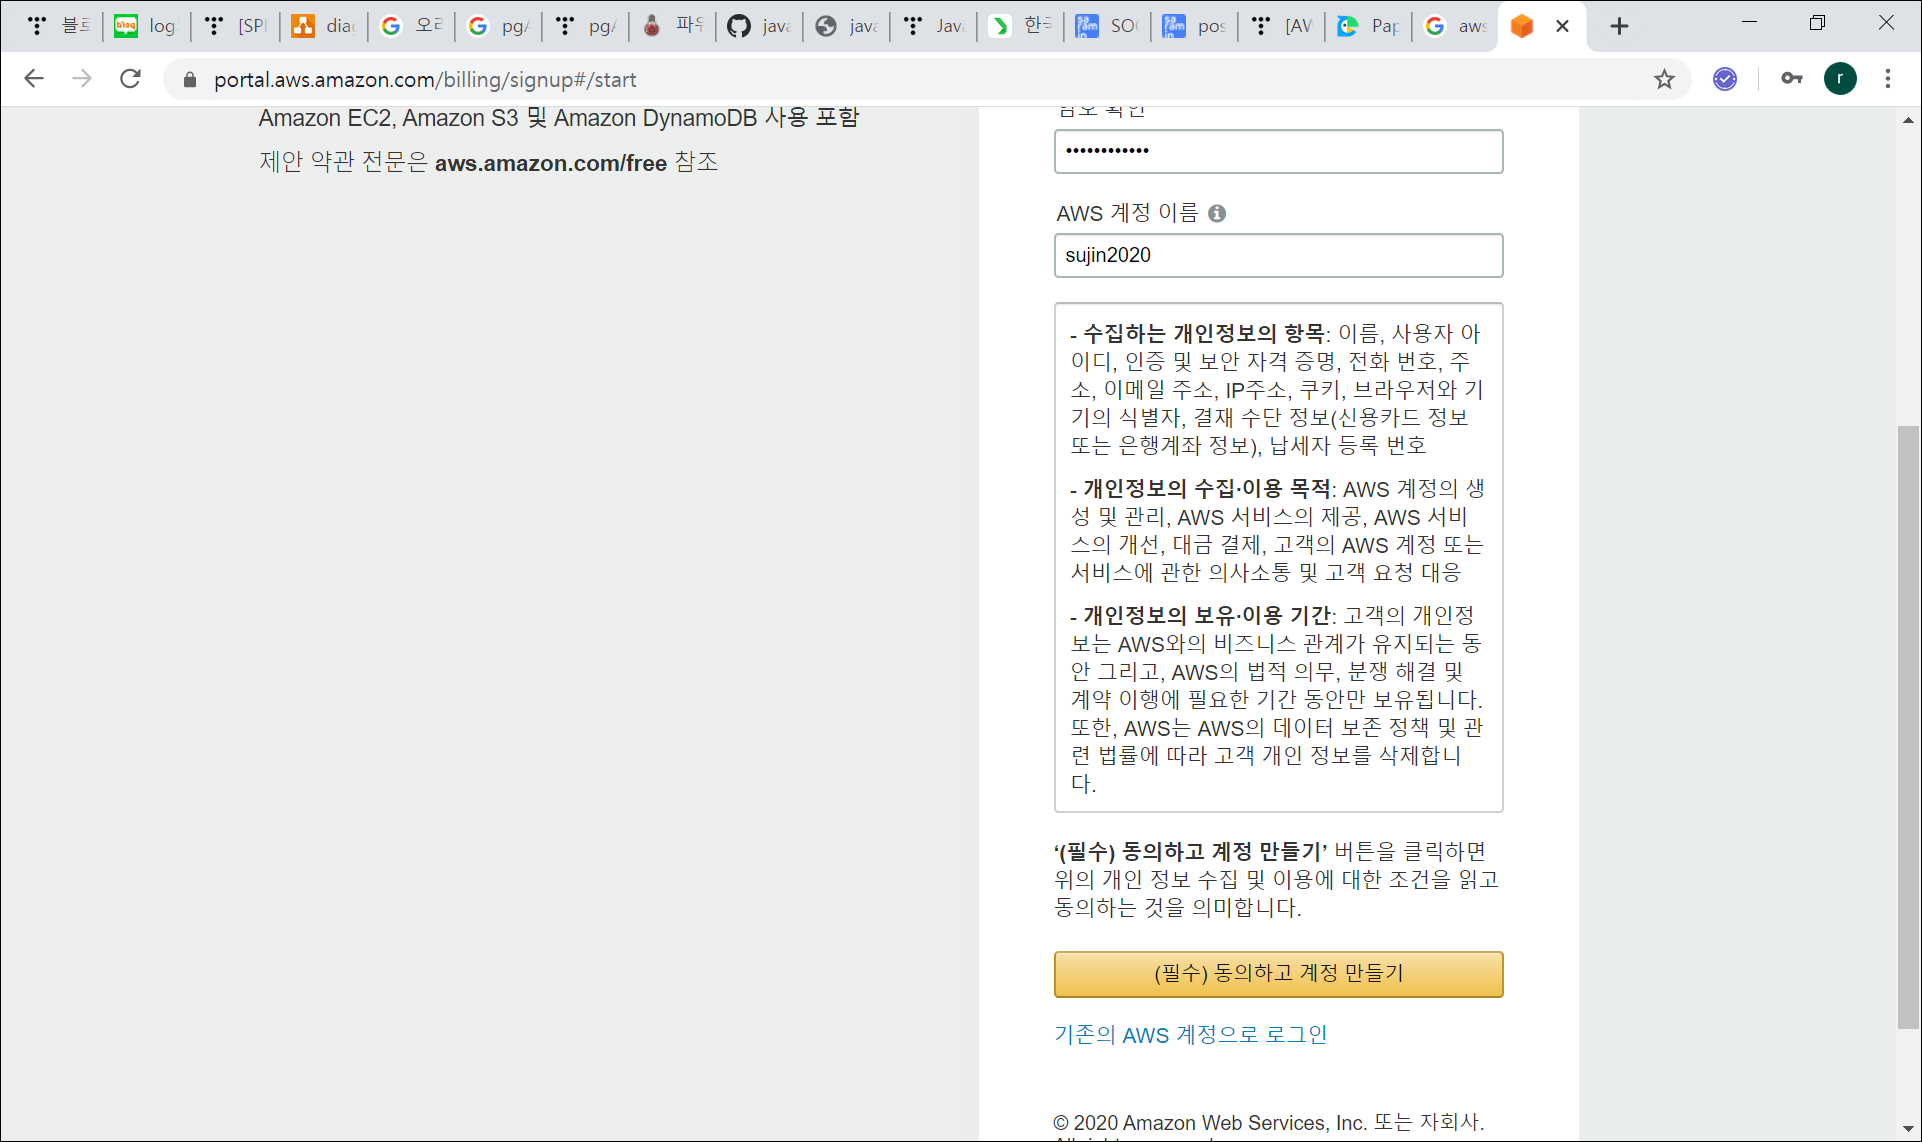Click '수집하는 개인정보의 항목' heading text
The width and height of the screenshot is (1922, 1142).
(x=1204, y=333)
